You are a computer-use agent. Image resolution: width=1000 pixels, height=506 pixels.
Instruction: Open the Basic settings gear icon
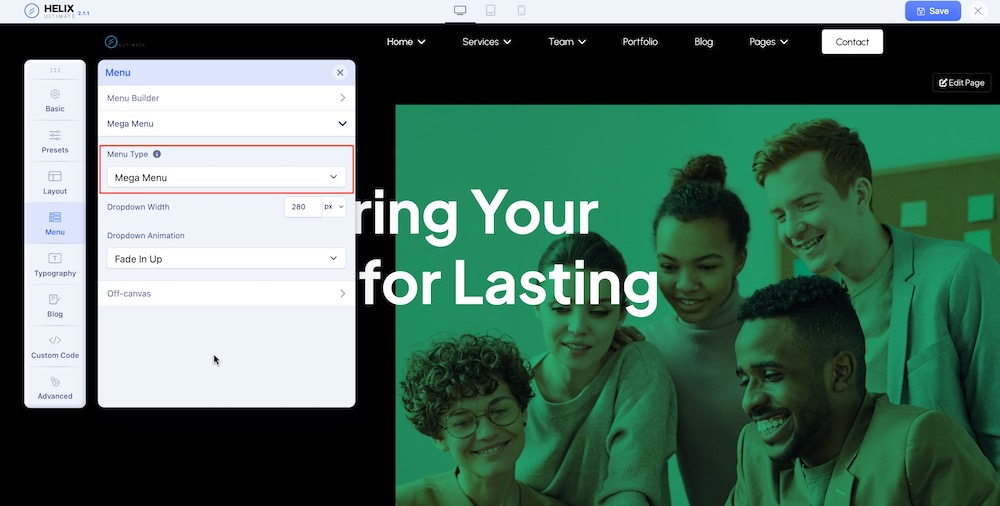[x=55, y=94]
